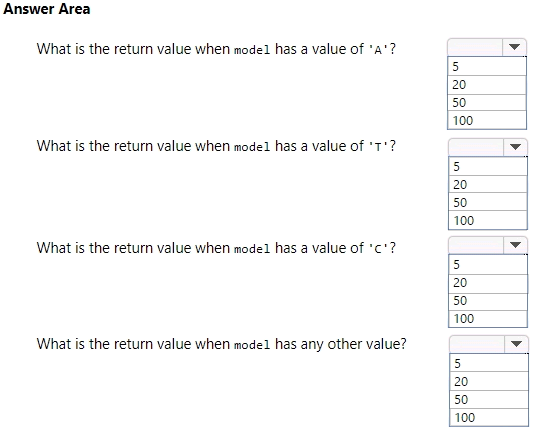Pick 100 for model 'A' question

click(487, 121)
